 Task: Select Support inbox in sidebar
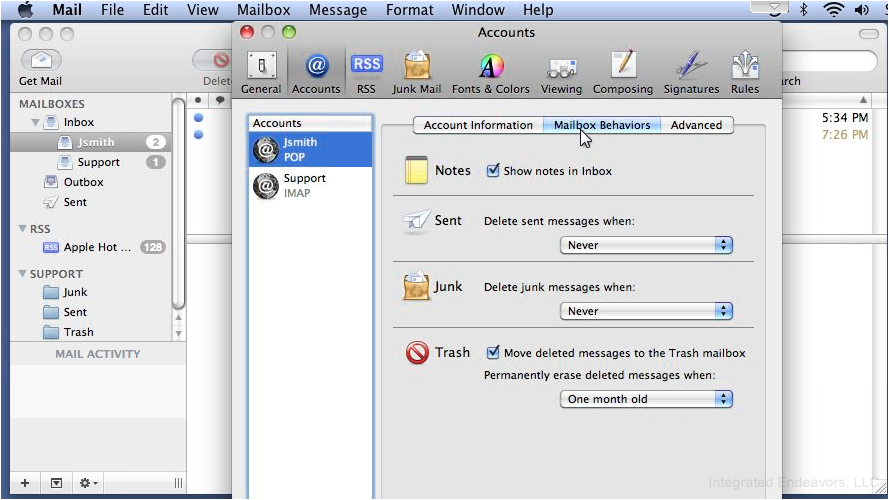click(x=91, y=162)
